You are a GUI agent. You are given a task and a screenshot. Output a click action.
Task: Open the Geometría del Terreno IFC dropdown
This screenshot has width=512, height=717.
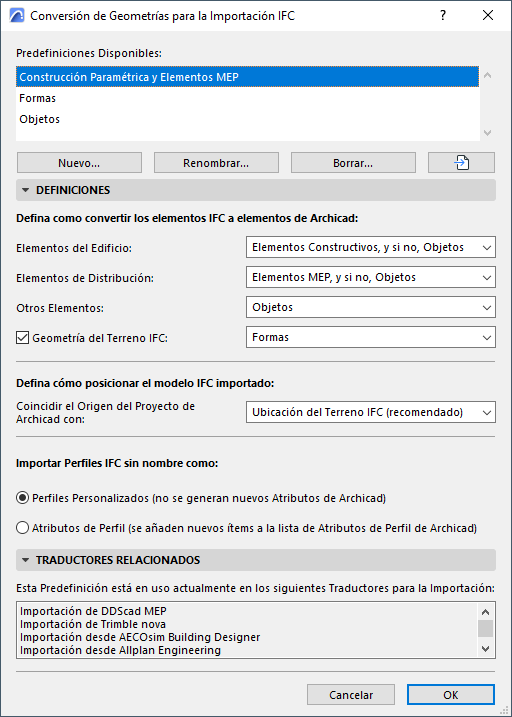(371, 337)
